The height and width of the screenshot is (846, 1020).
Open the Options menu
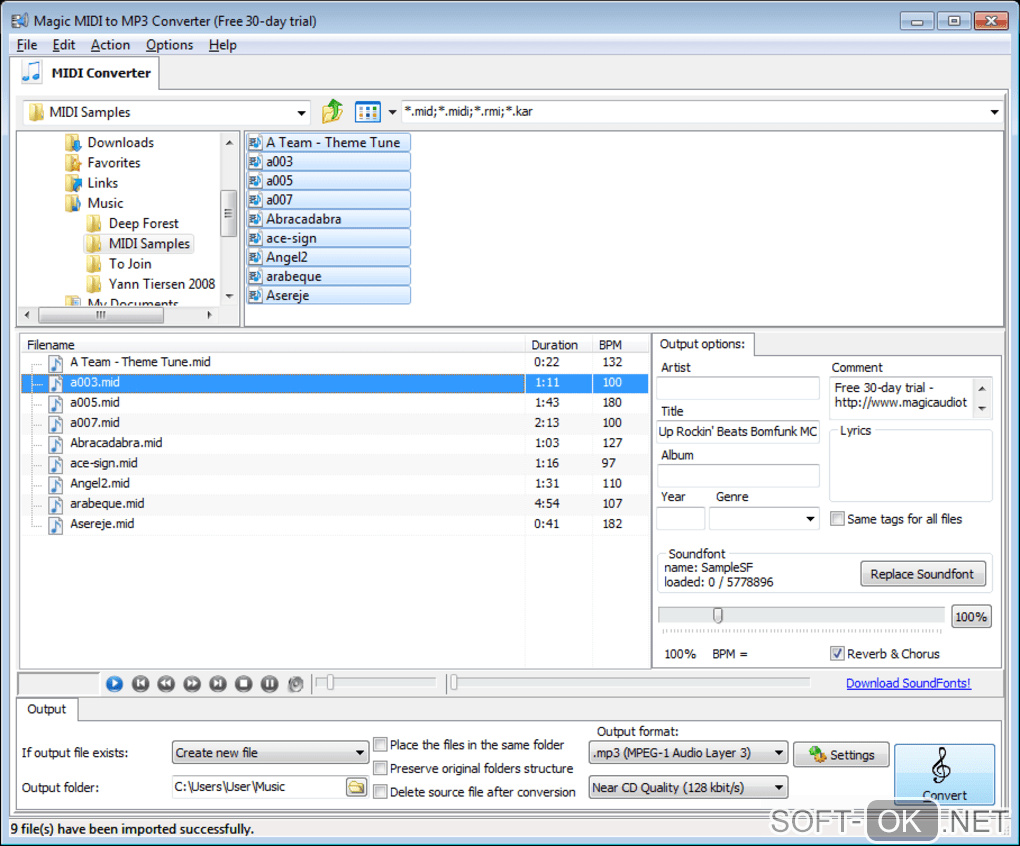tap(170, 45)
